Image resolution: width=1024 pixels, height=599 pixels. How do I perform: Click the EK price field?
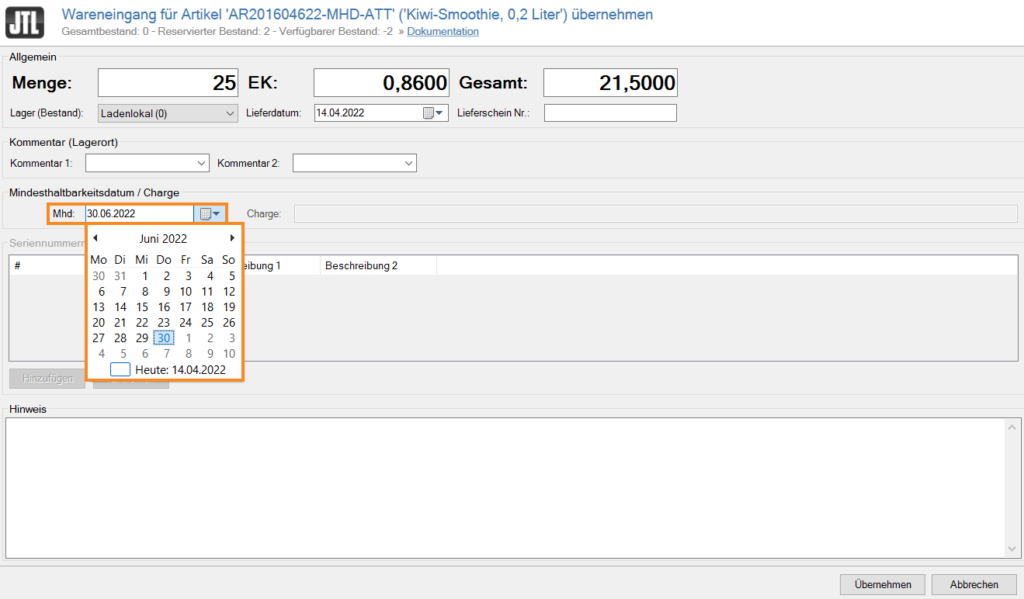pyautogui.click(x=381, y=83)
